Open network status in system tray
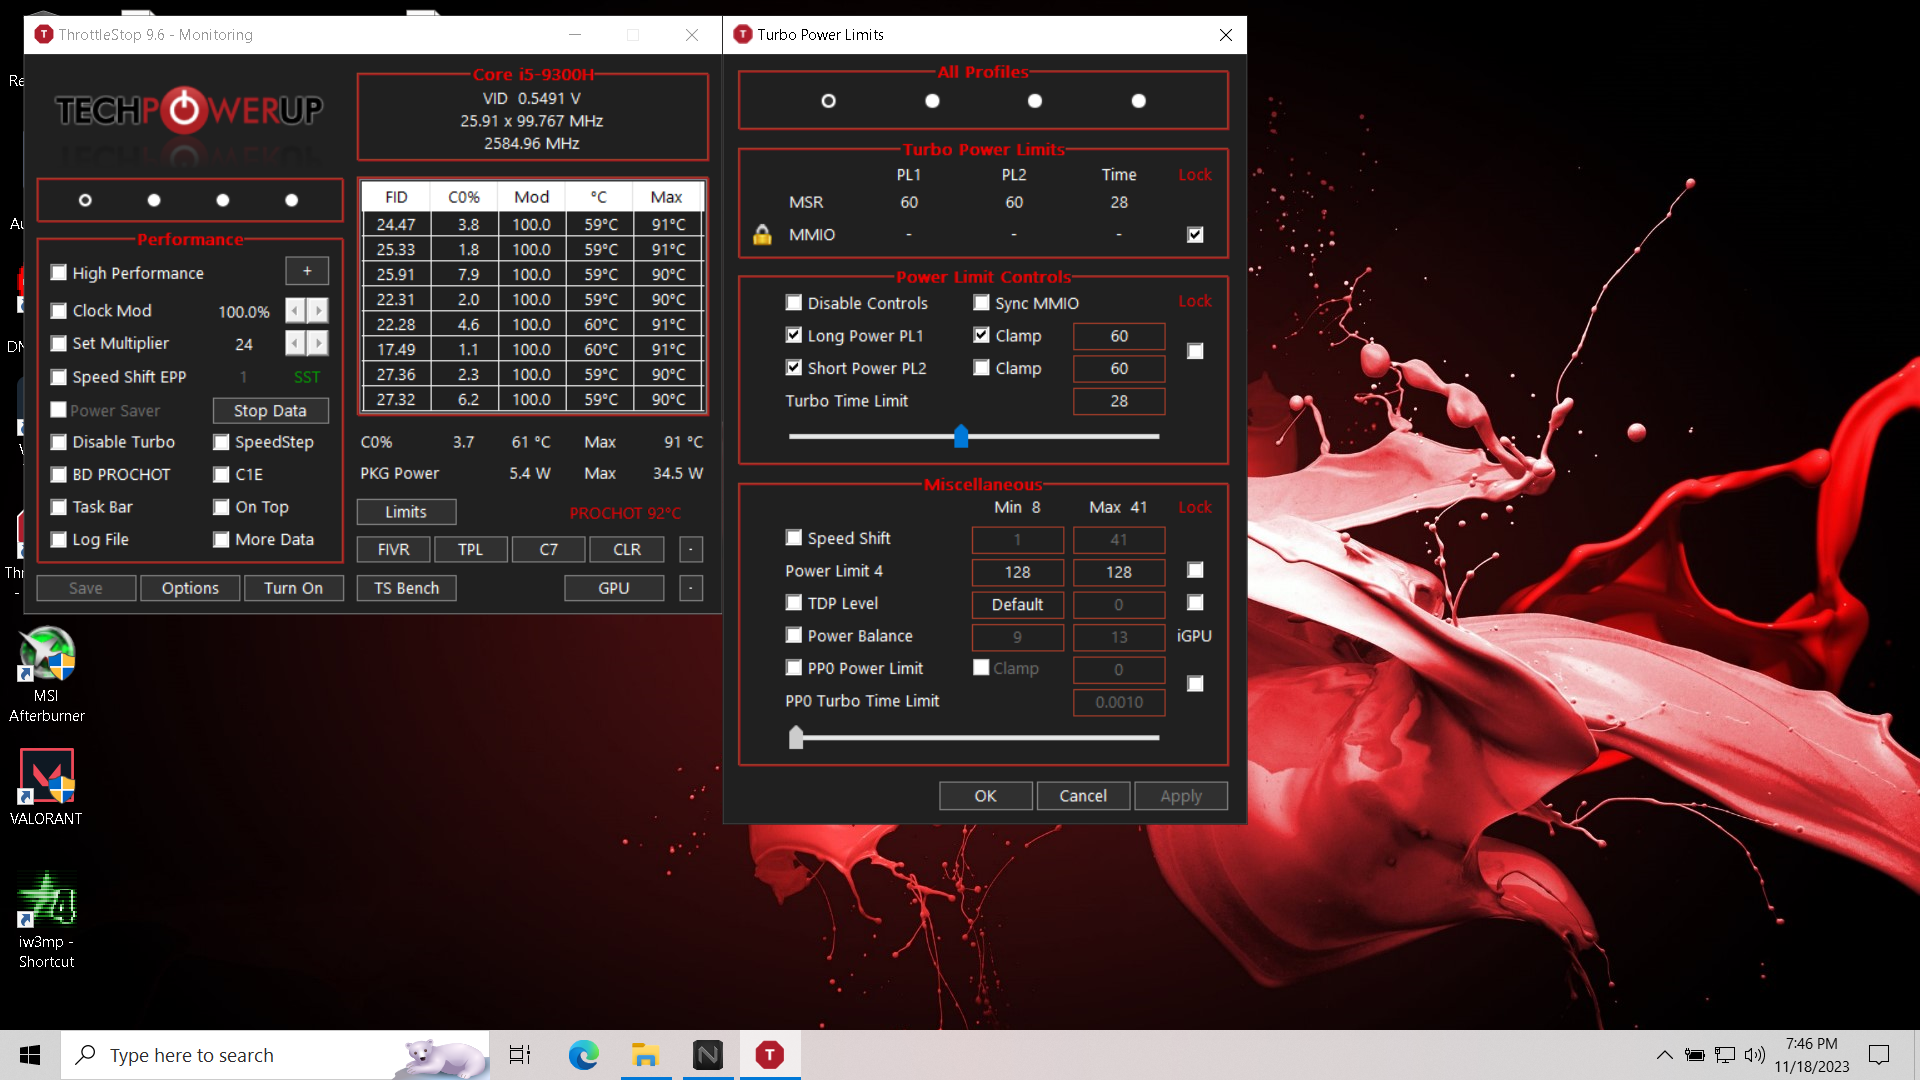This screenshot has width=1920, height=1080. tap(1725, 1055)
